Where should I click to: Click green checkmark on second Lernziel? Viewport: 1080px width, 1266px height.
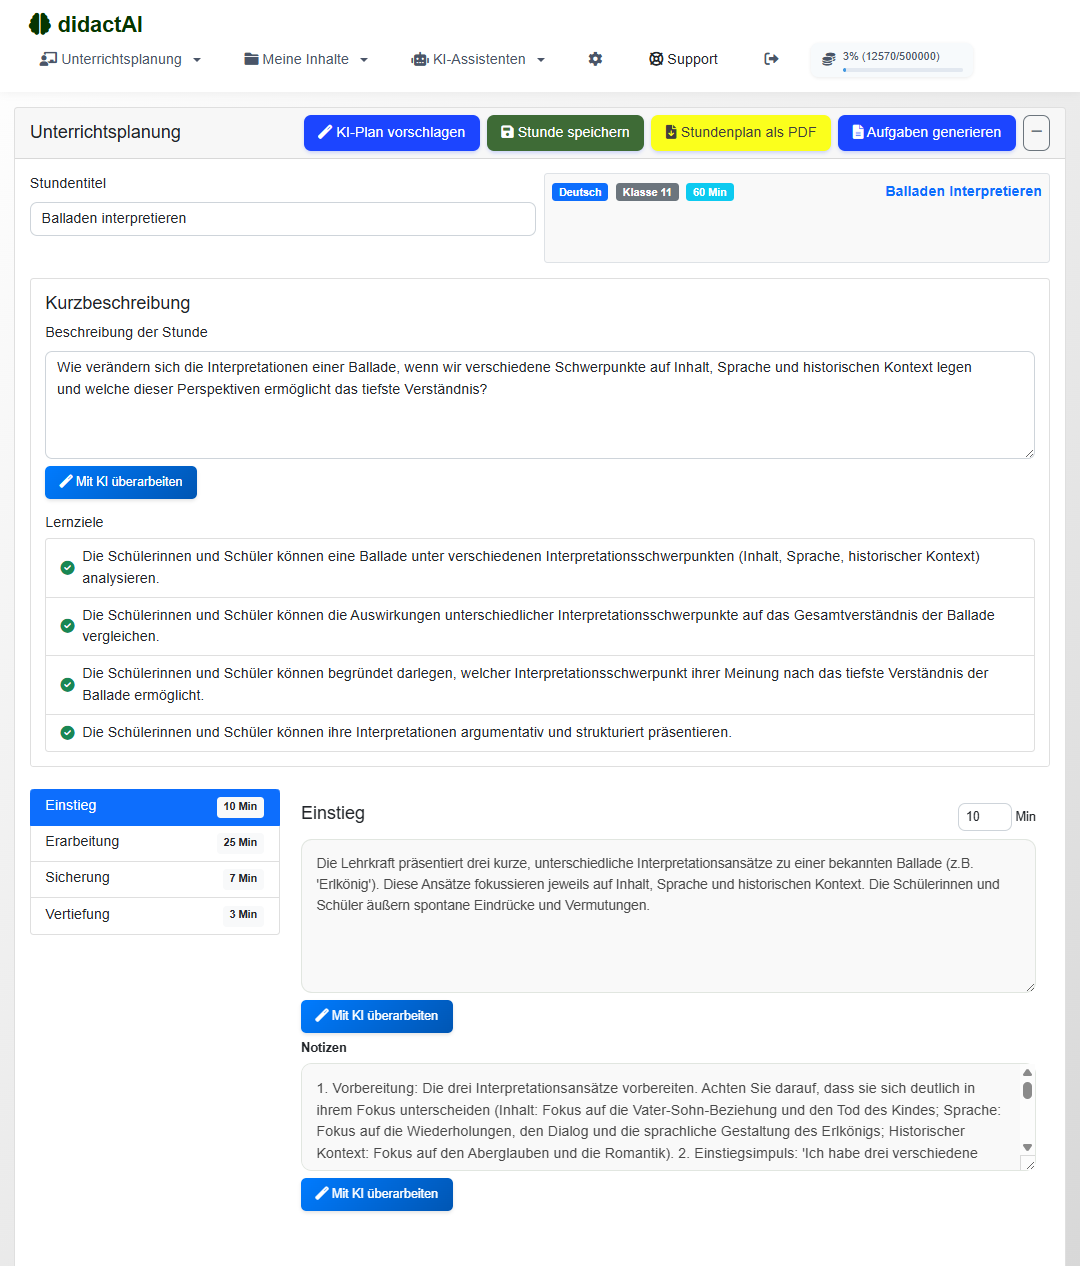[67, 626]
